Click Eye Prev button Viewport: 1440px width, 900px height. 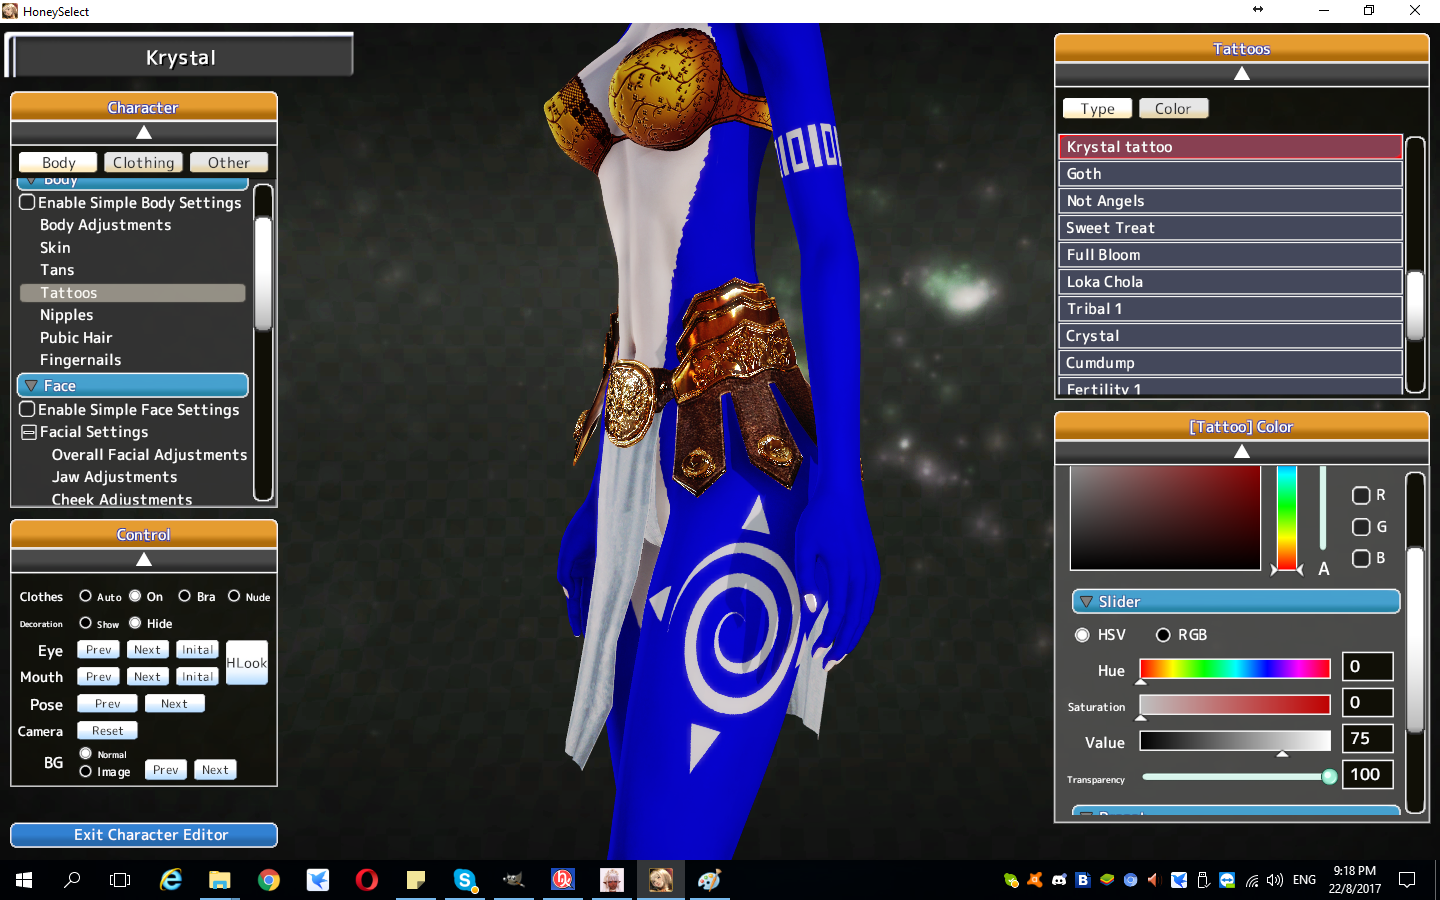pos(98,650)
